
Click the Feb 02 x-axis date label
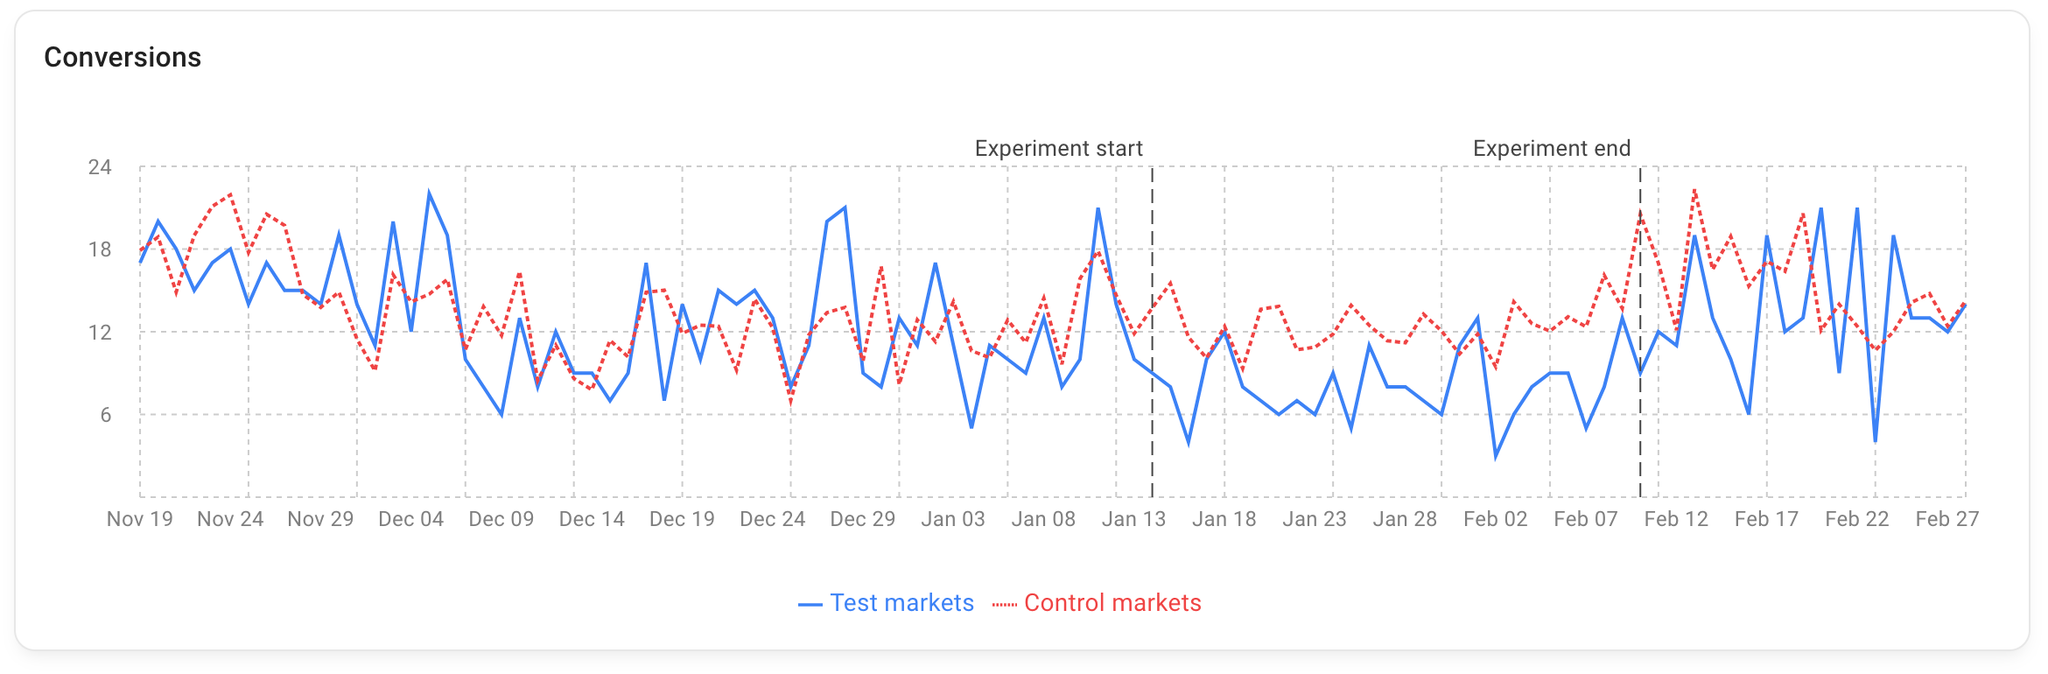pyautogui.click(x=1495, y=519)
